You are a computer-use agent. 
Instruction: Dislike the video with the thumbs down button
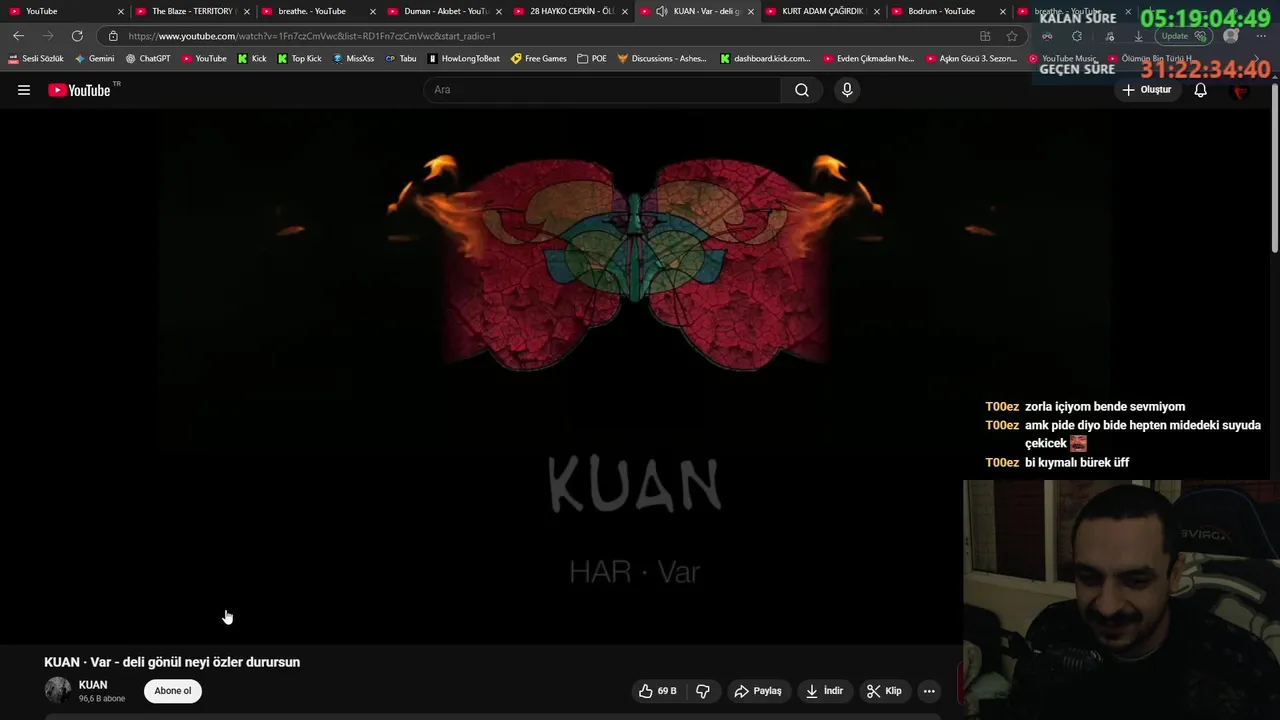(703, 691)
